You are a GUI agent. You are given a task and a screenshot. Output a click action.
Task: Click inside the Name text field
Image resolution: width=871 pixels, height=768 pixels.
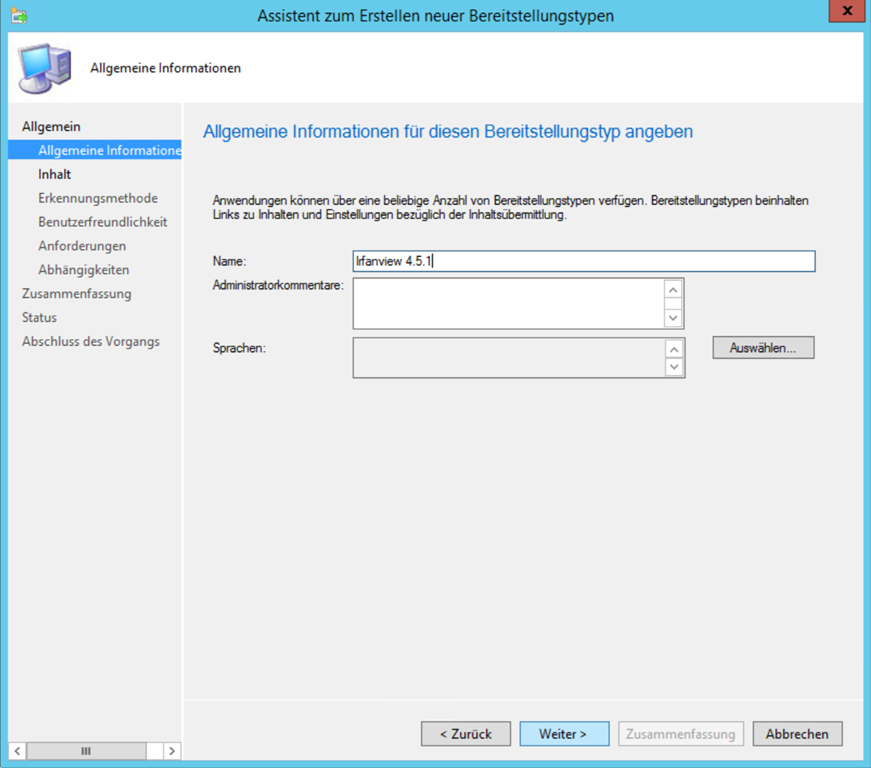[x=583, y=261]
